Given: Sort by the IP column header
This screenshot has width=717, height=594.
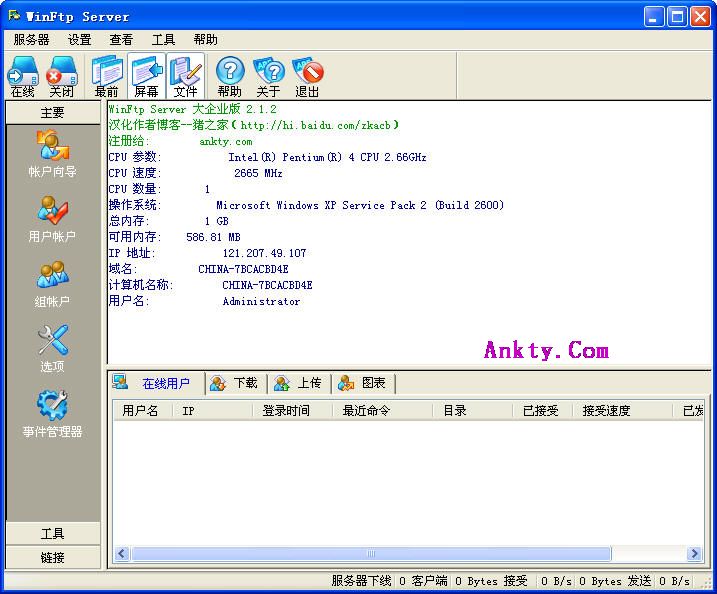Looking at the screenshot, I should tap(212, 411).
